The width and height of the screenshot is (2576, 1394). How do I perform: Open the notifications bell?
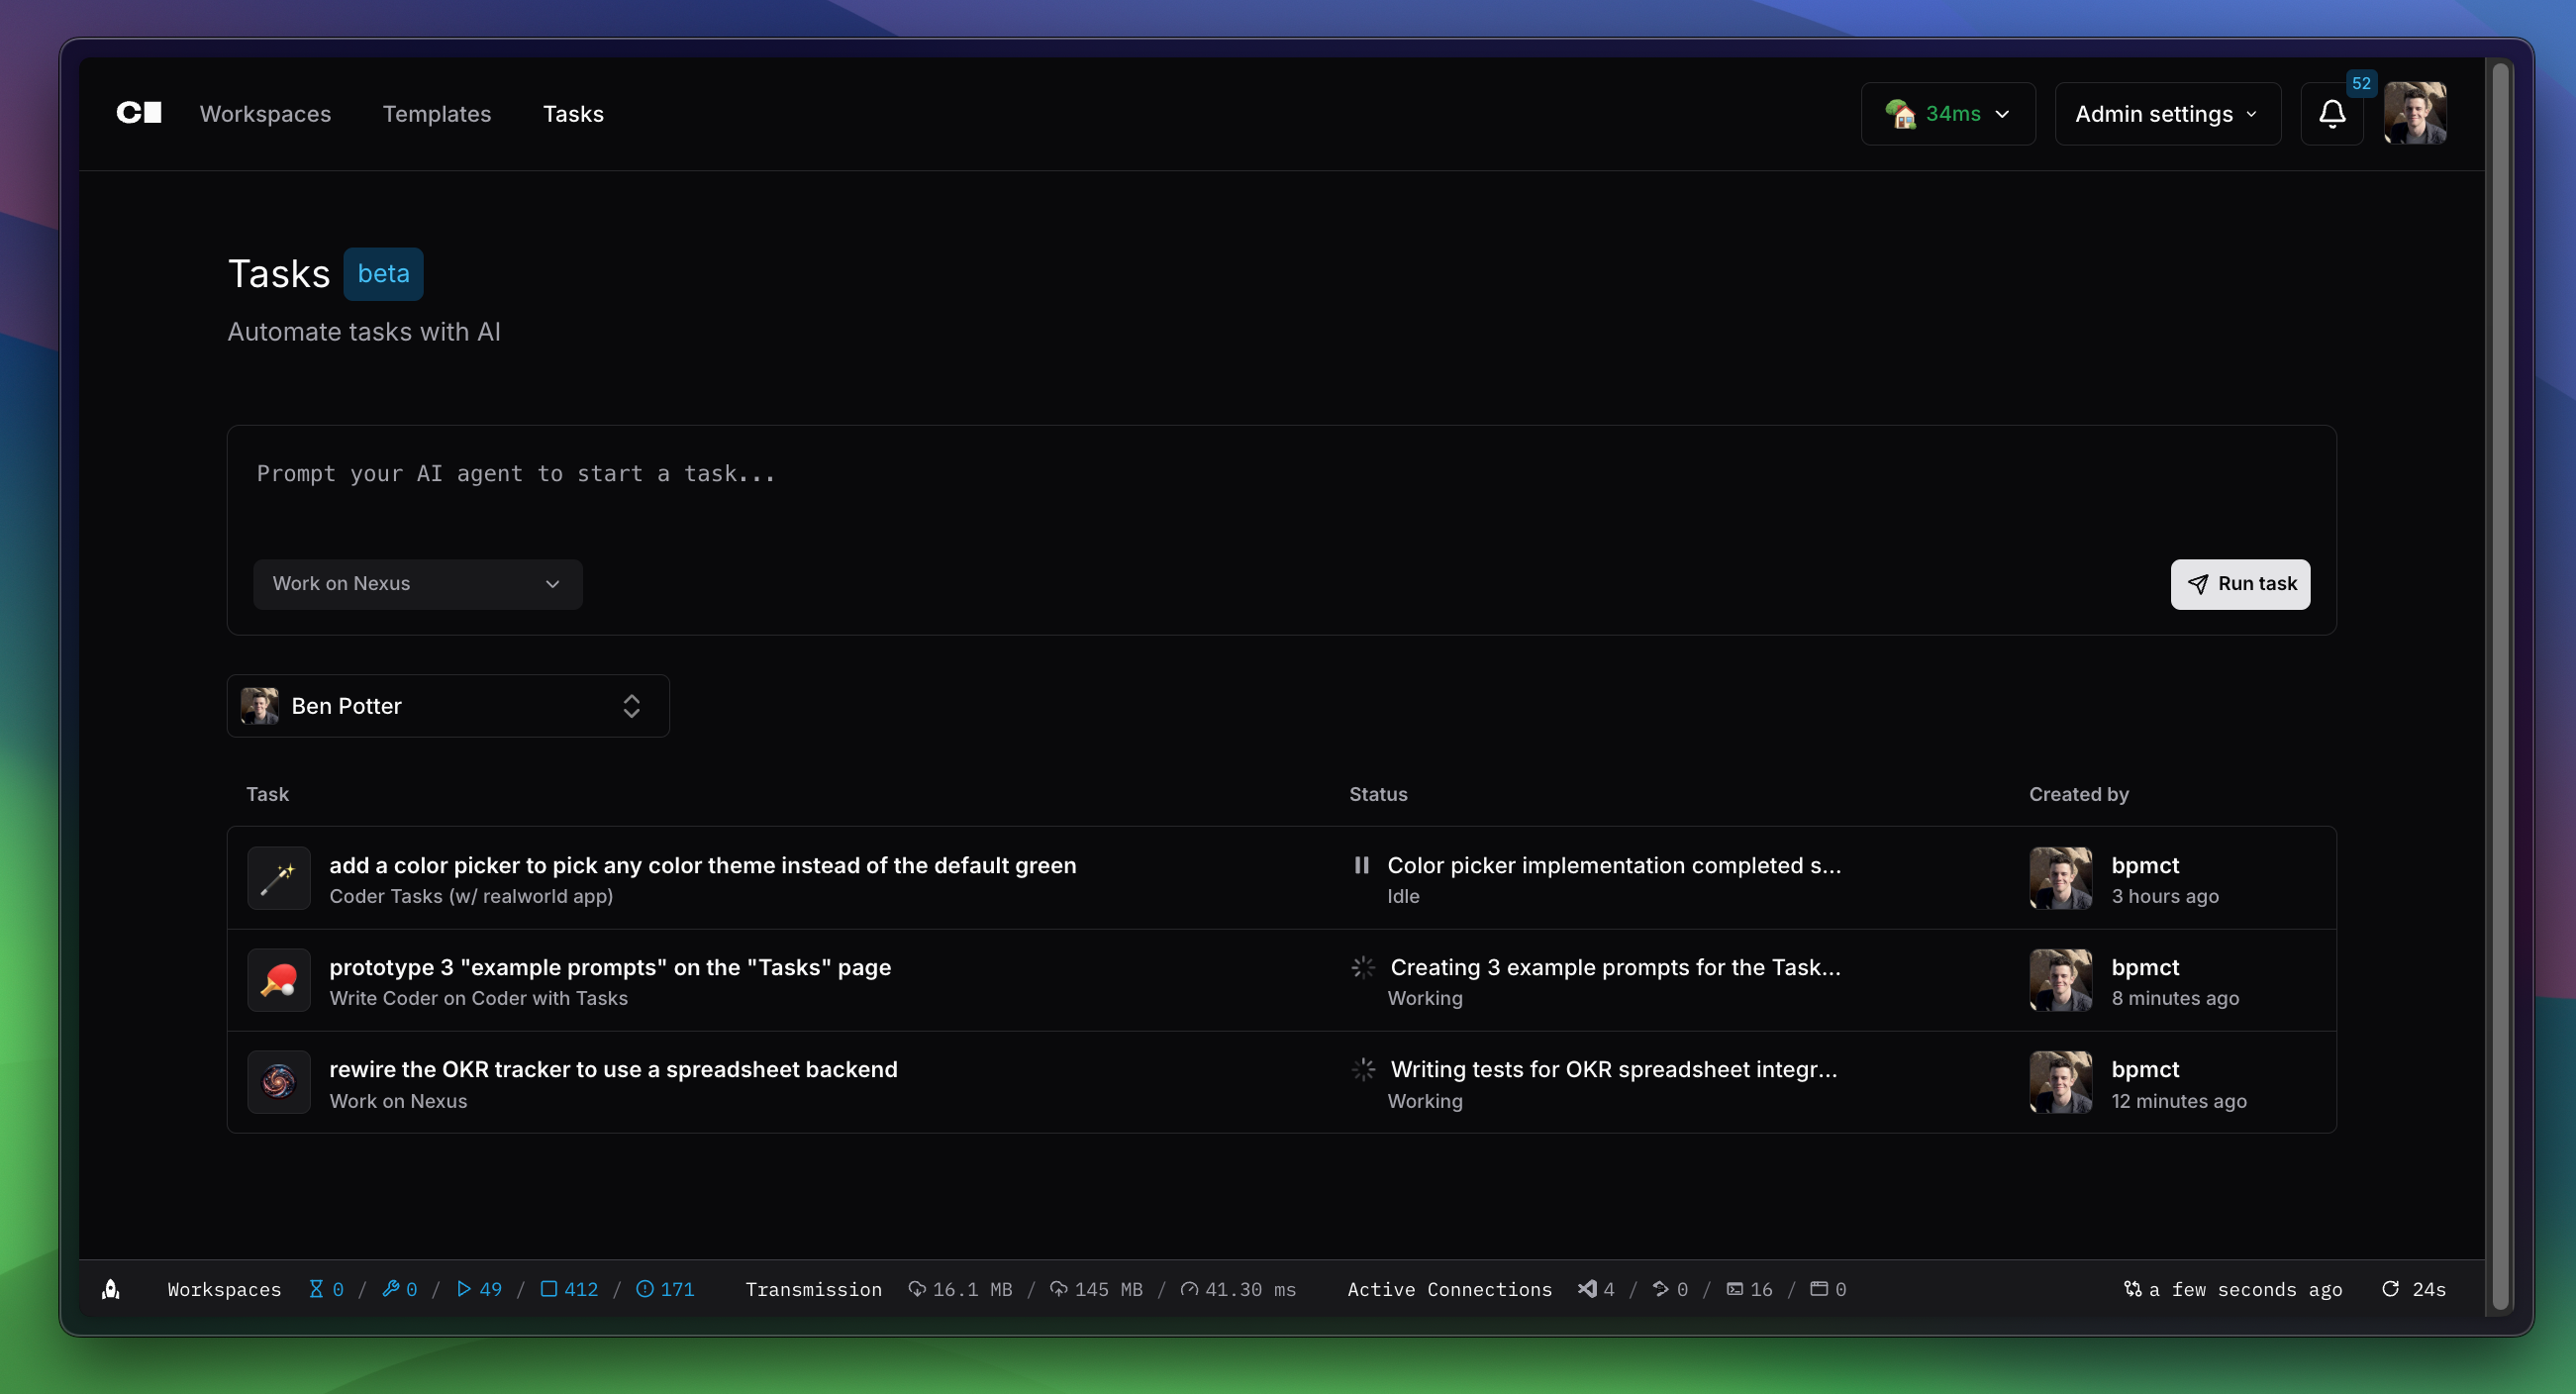[2332, 113]
